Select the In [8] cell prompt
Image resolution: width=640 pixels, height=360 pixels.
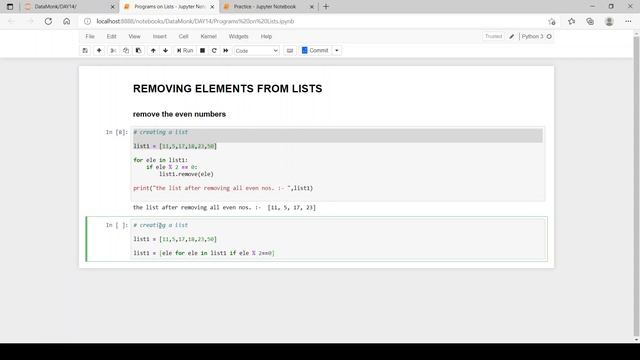click(117, 132)
